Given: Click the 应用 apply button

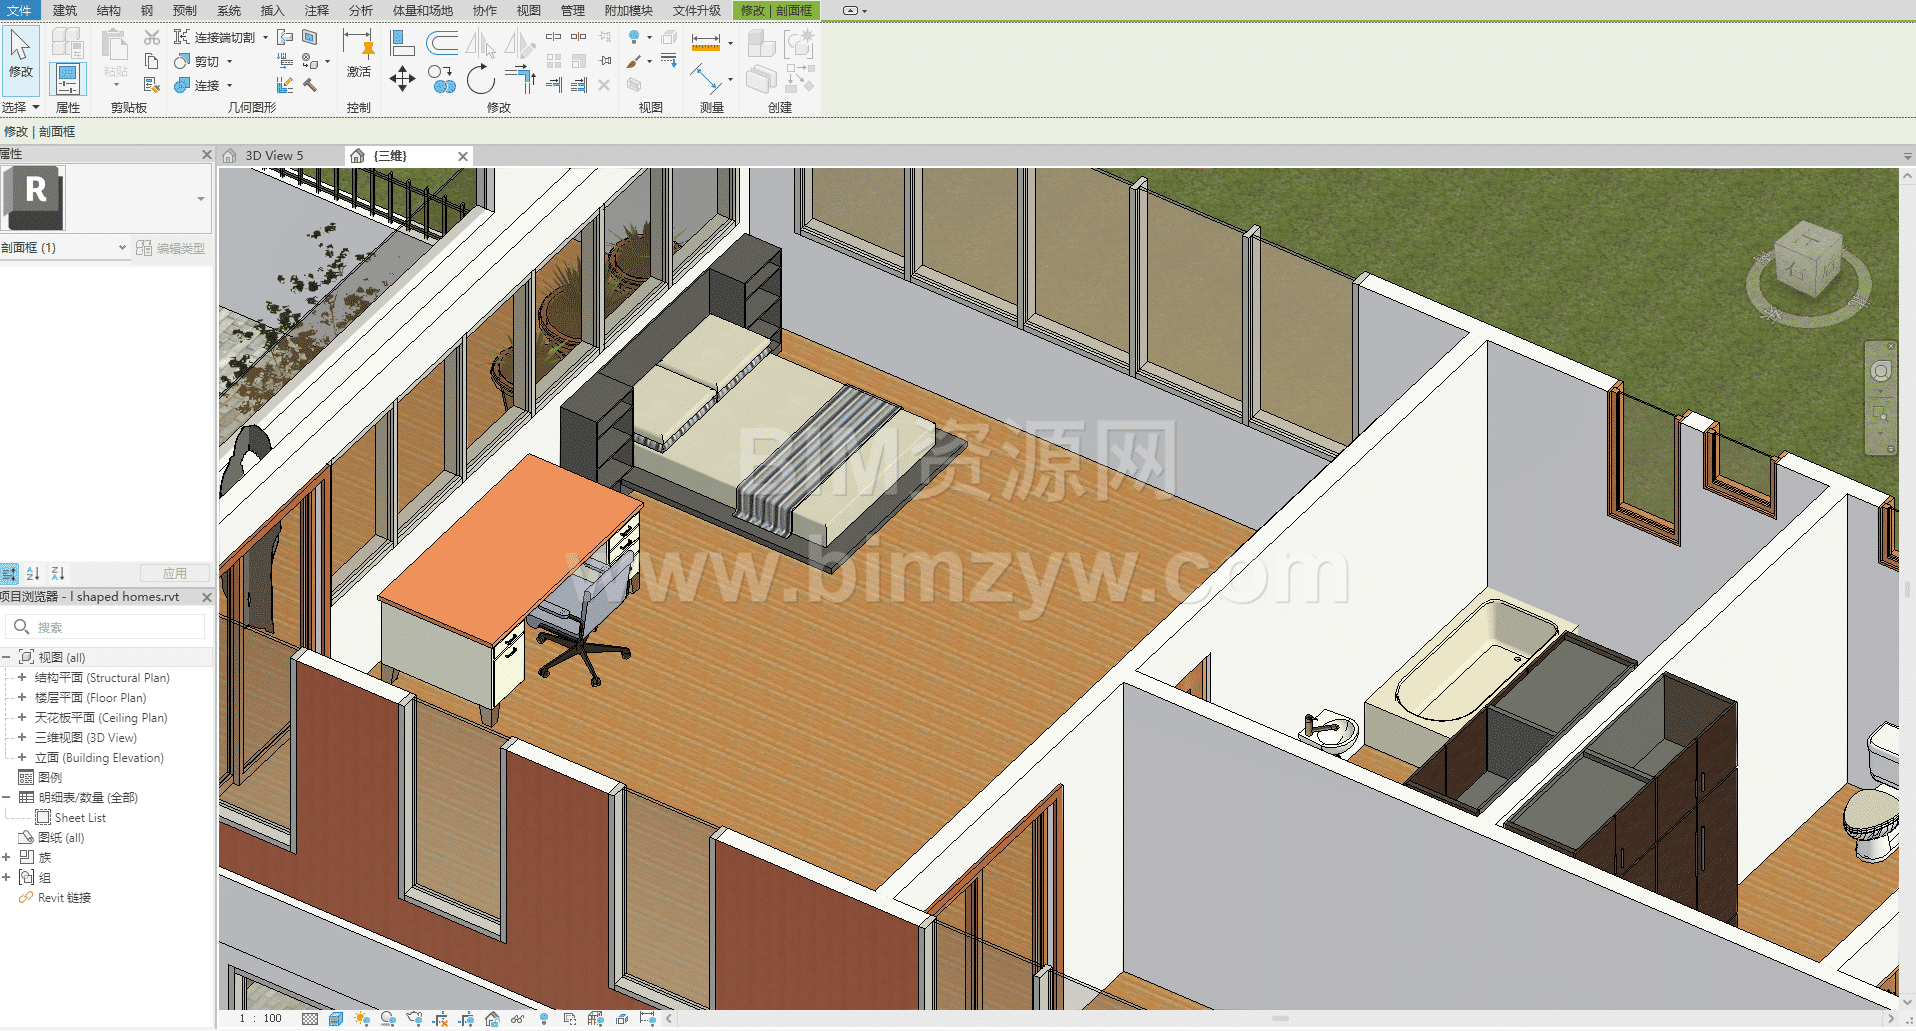Looking at the screenshot, I should pos(175,574).
